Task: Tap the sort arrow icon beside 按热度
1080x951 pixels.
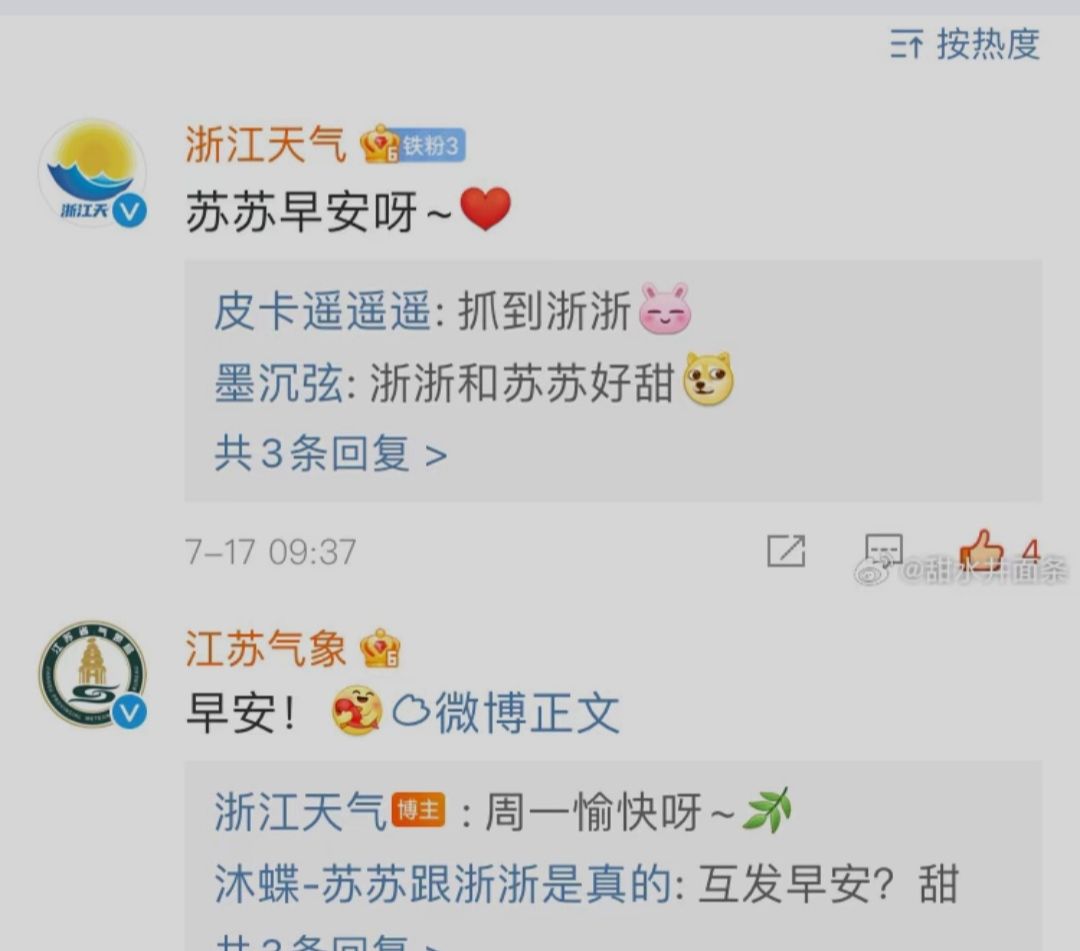Action: coord(906,45)
